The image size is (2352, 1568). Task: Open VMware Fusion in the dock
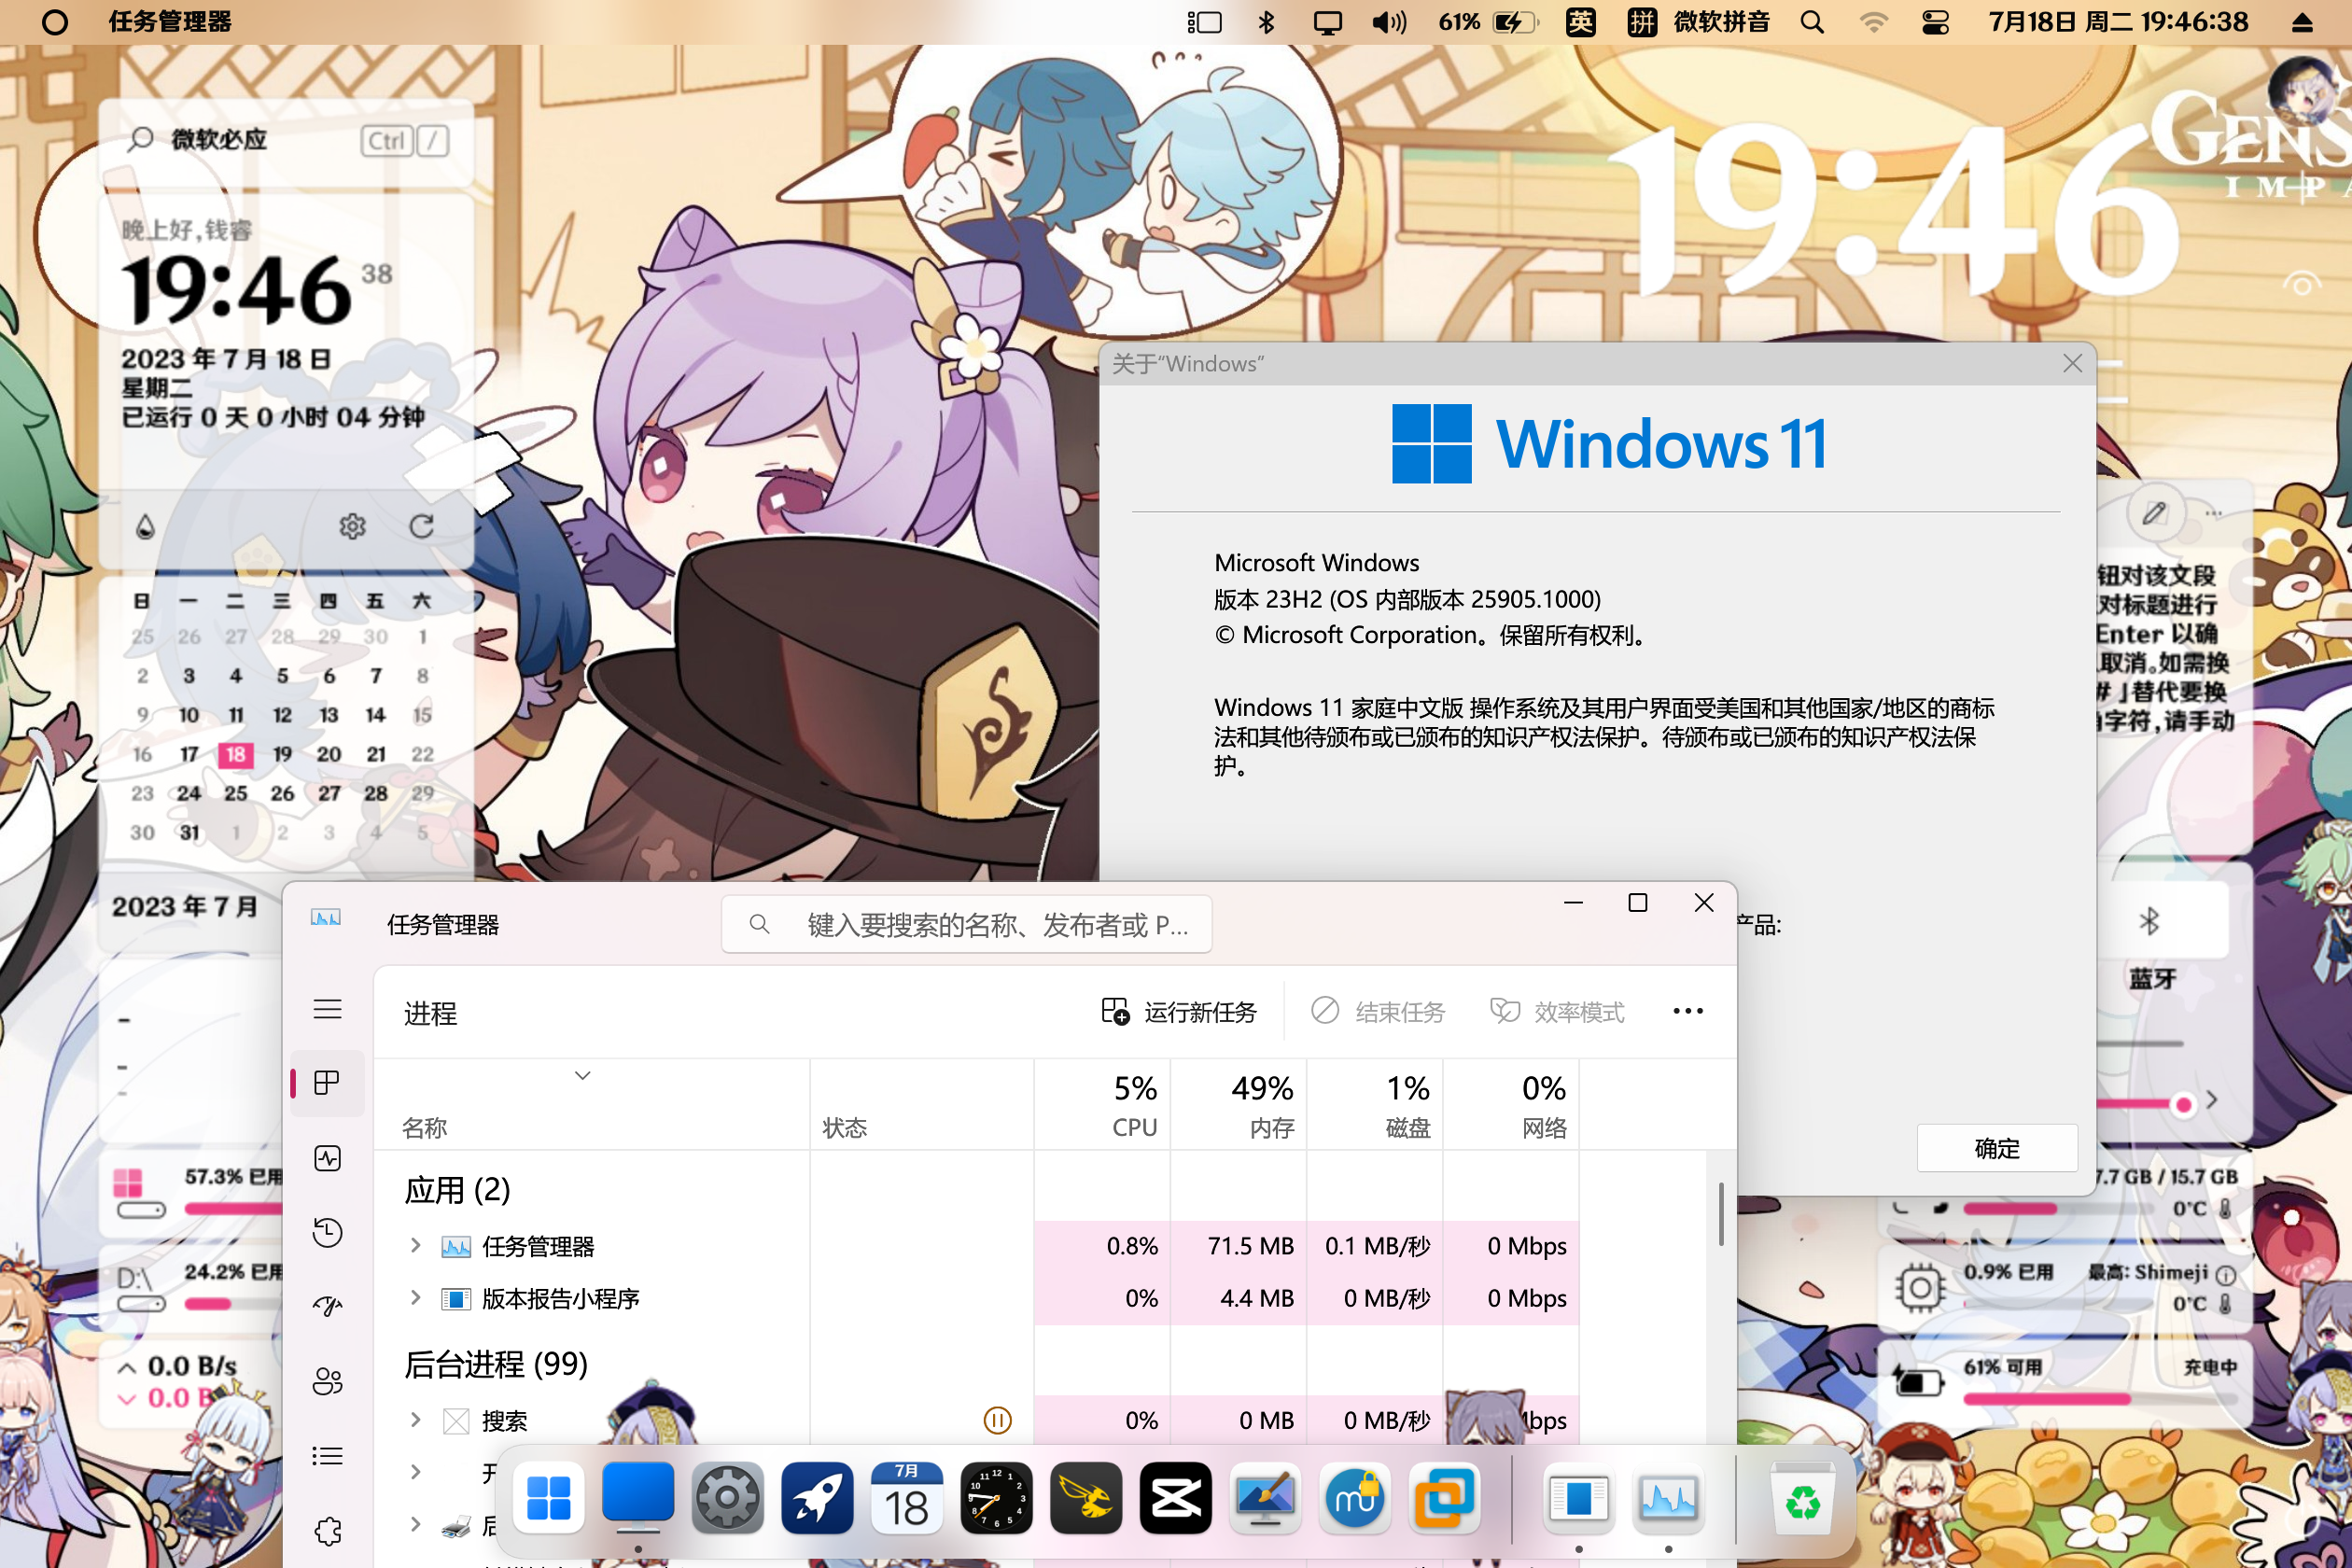point(1444,1498)
